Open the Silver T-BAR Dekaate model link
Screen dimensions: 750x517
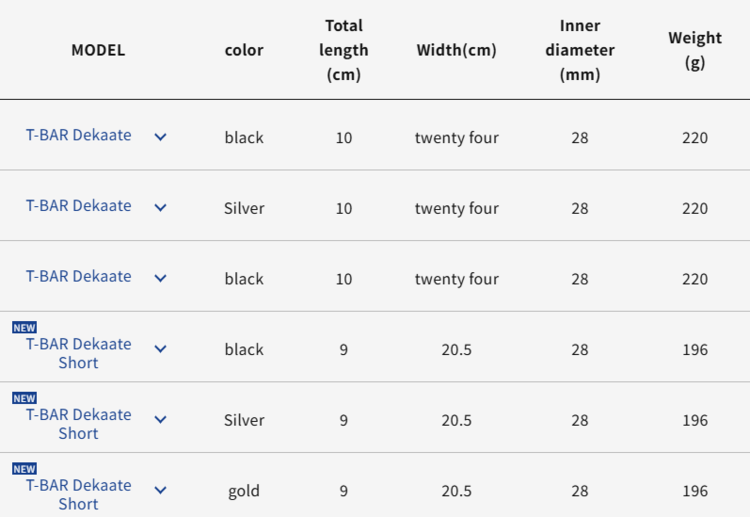pyautogui.click(x=78, y=206)
